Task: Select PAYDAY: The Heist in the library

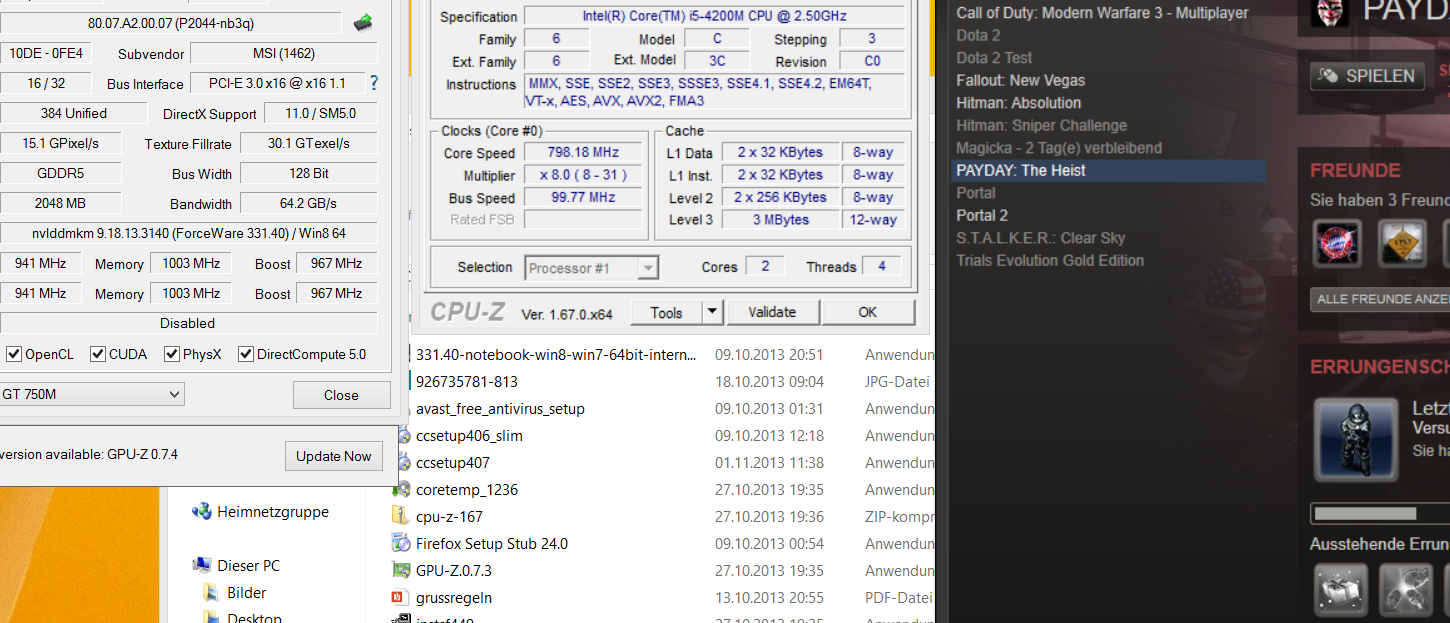Action: [x=1110, y=170]
